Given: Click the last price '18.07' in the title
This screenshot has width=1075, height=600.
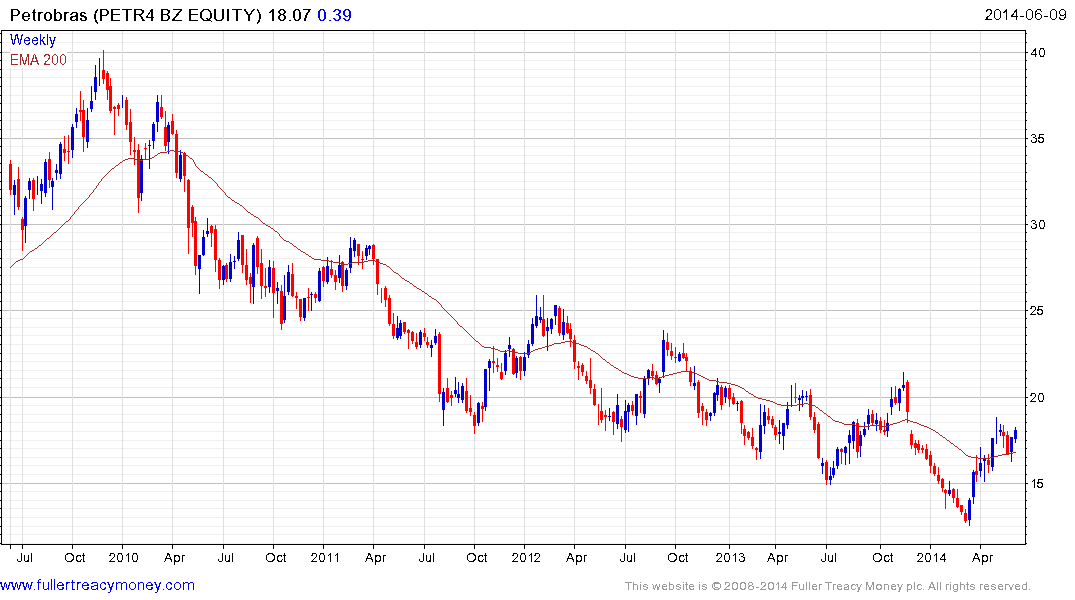Looking at the screenshot, I should [289, 15].
